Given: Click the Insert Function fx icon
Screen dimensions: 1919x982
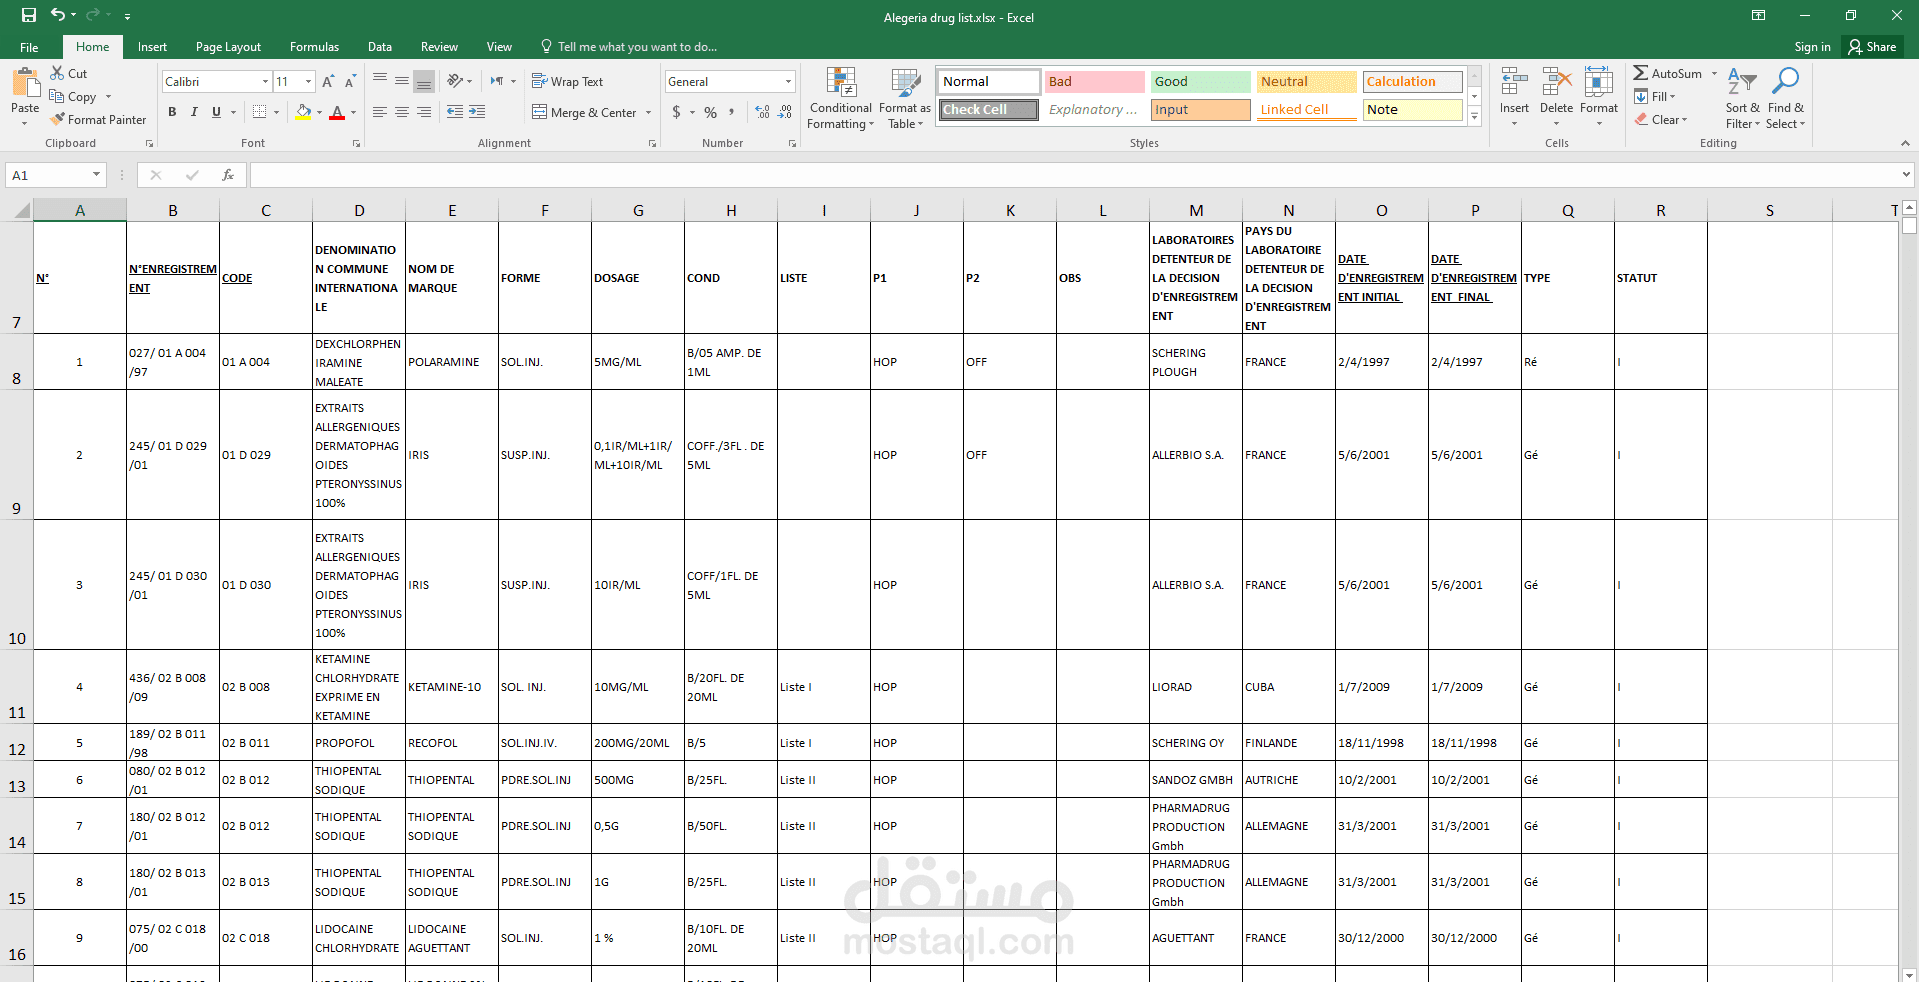Looking at the screenshot, I should (x=228, y=175).
